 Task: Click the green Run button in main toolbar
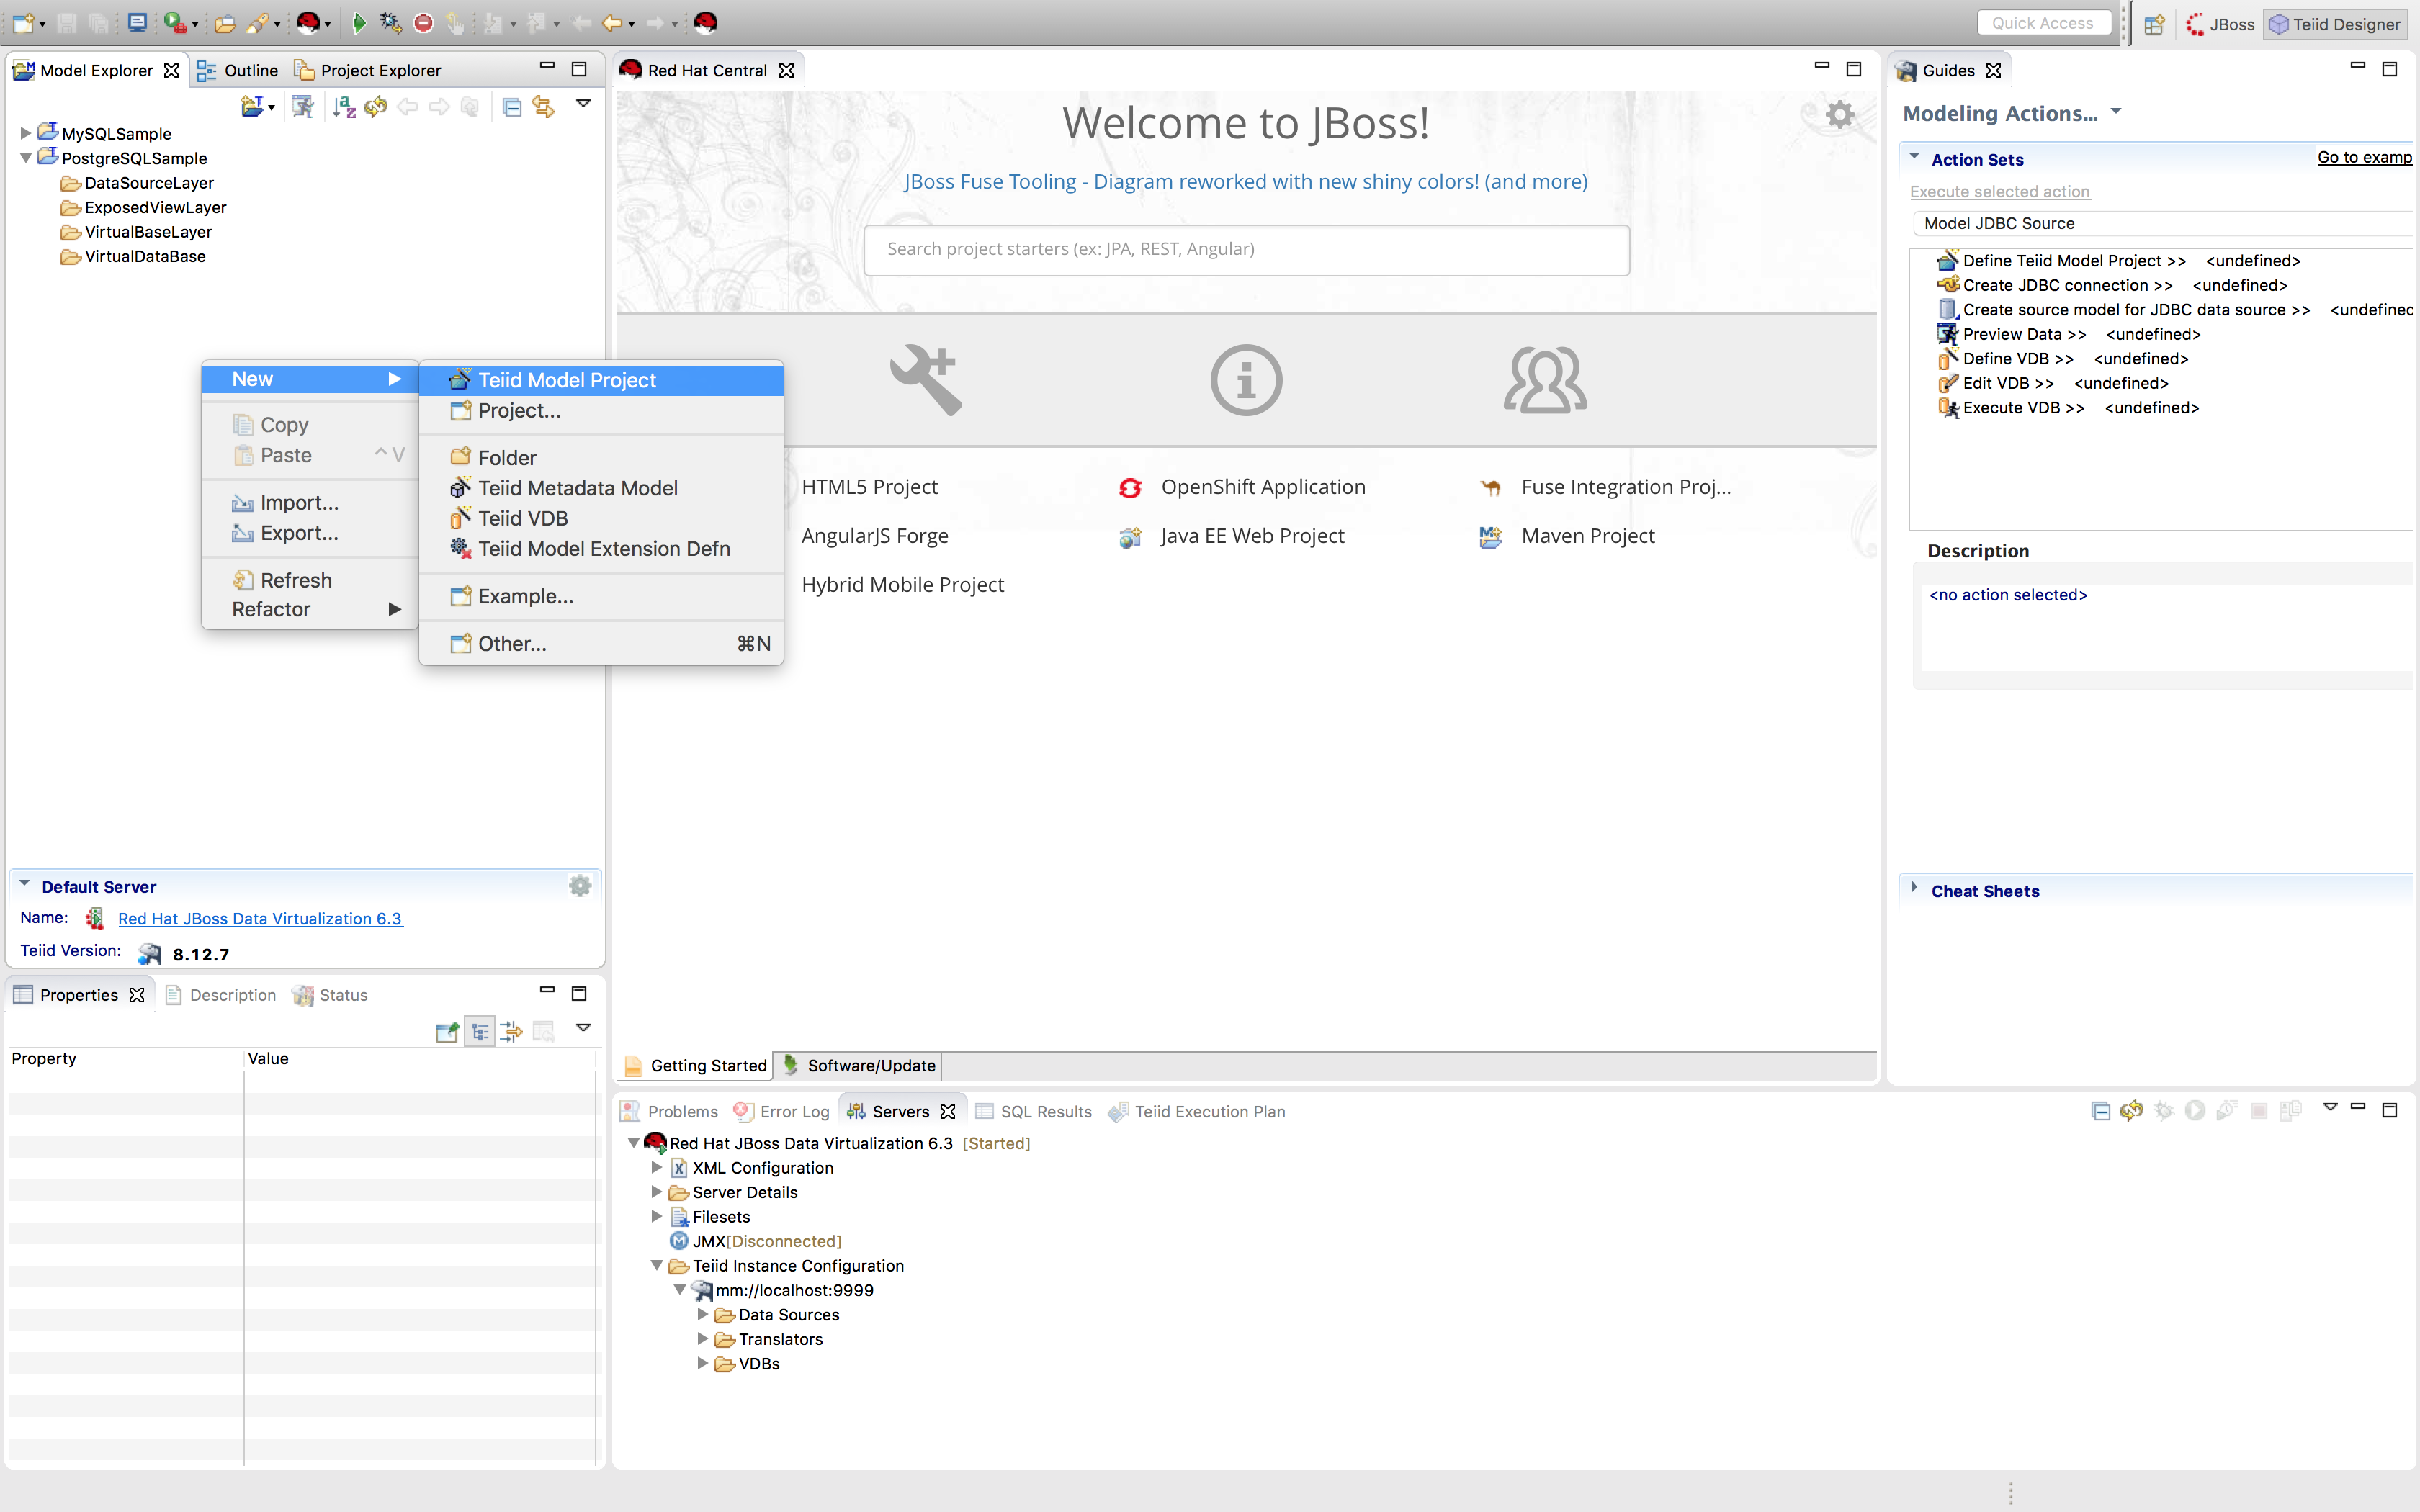[x=359, y=22]
